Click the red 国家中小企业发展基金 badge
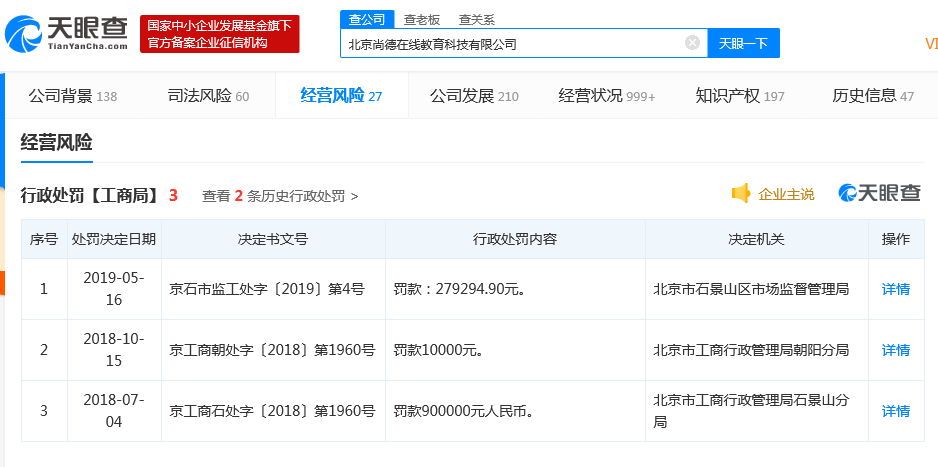Viewport: 938px width, 467px height. 220,34
